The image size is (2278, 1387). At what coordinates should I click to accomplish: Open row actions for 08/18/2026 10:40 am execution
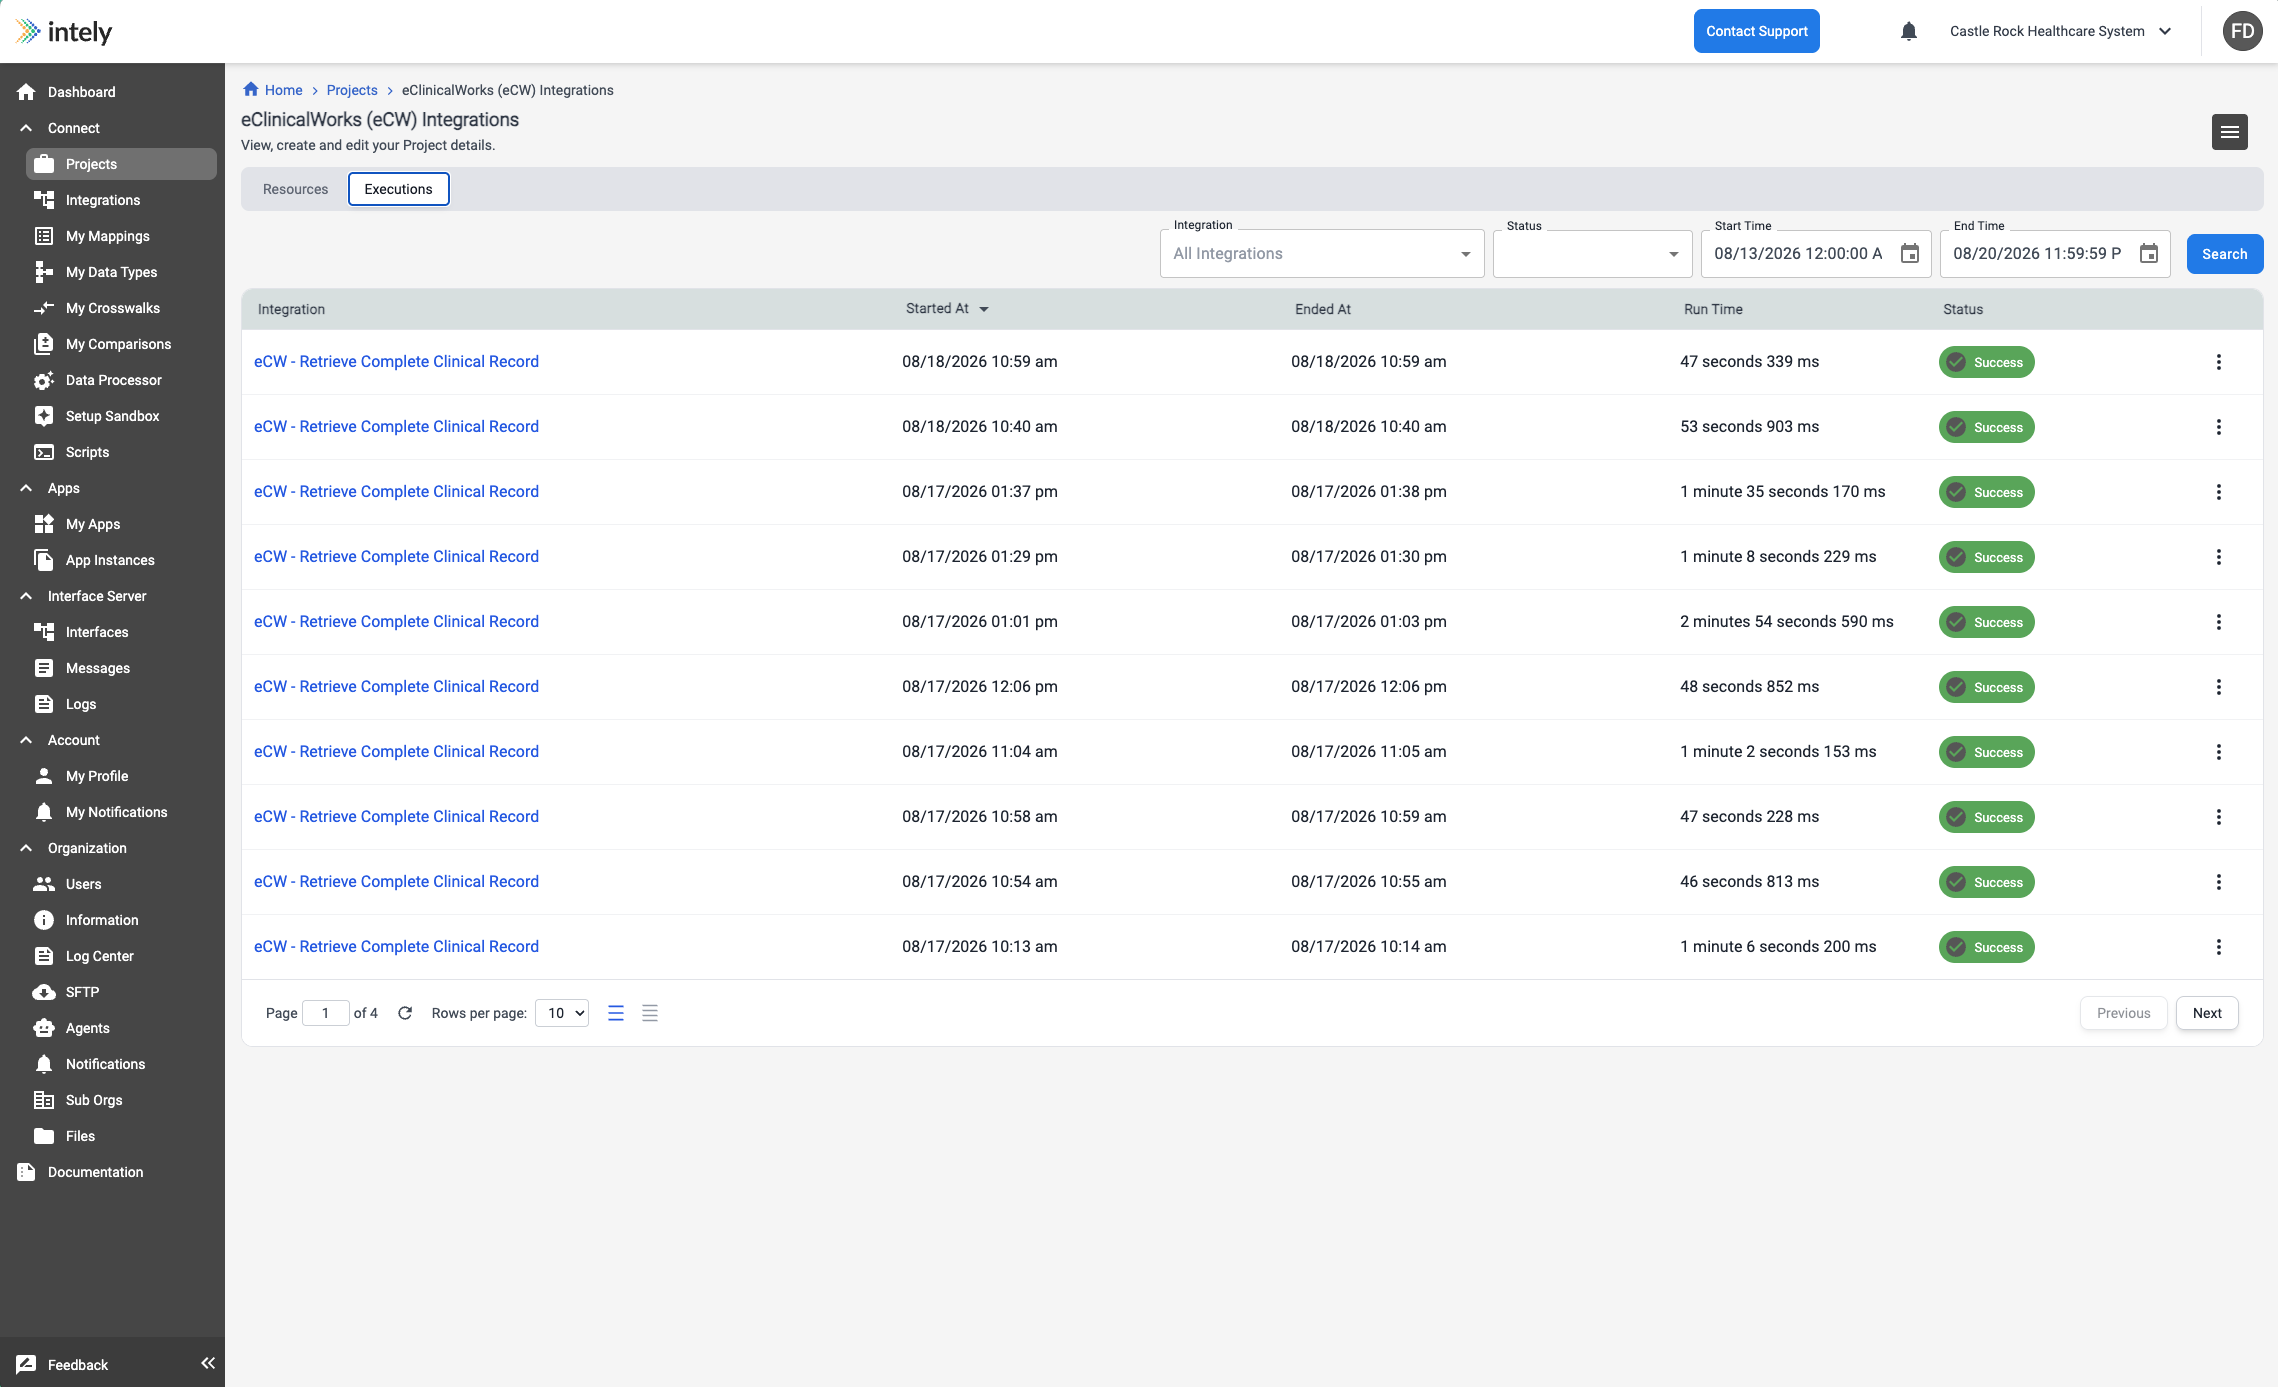coord(2218,427)
